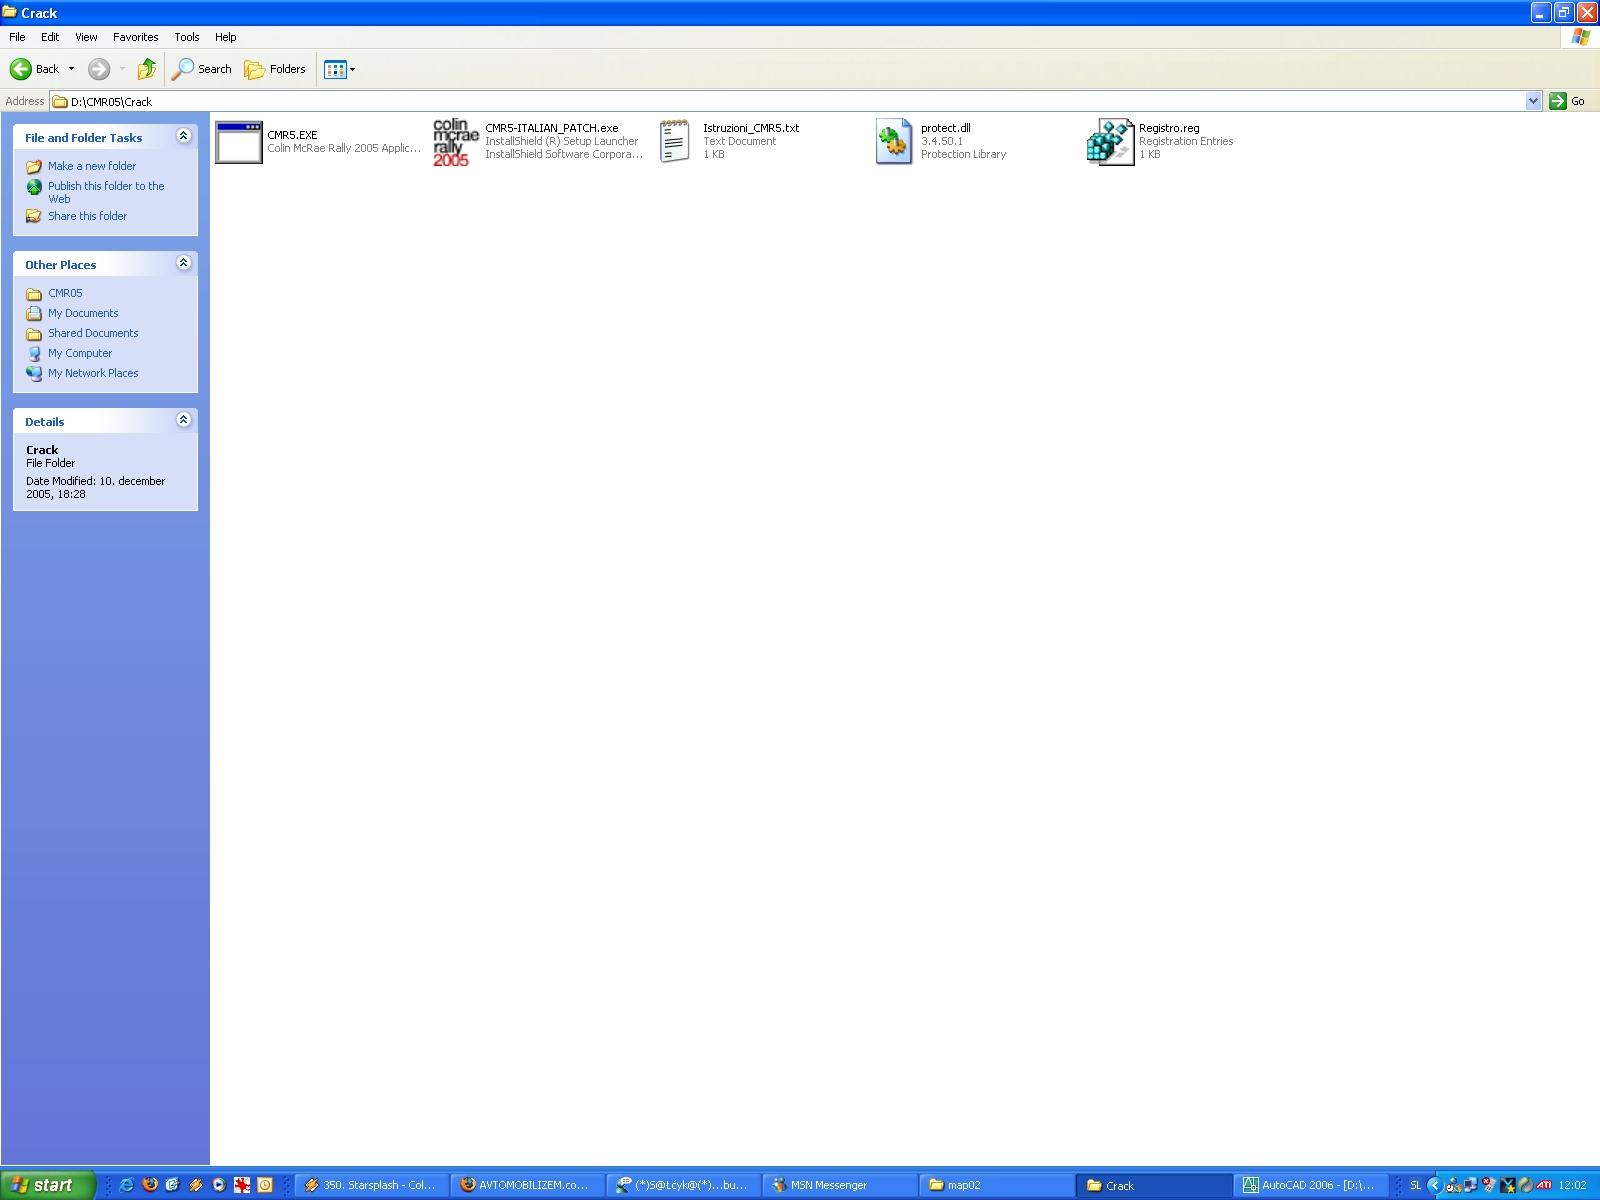Click the SL language bar indicator

click(1415, 1185)
